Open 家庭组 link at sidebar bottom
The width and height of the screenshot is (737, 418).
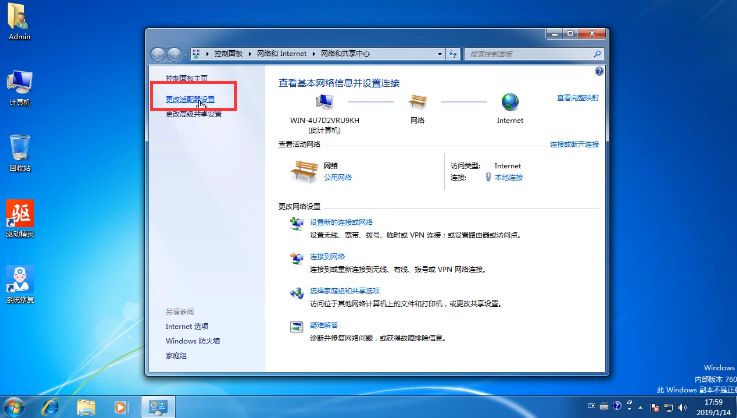point(176,356)
